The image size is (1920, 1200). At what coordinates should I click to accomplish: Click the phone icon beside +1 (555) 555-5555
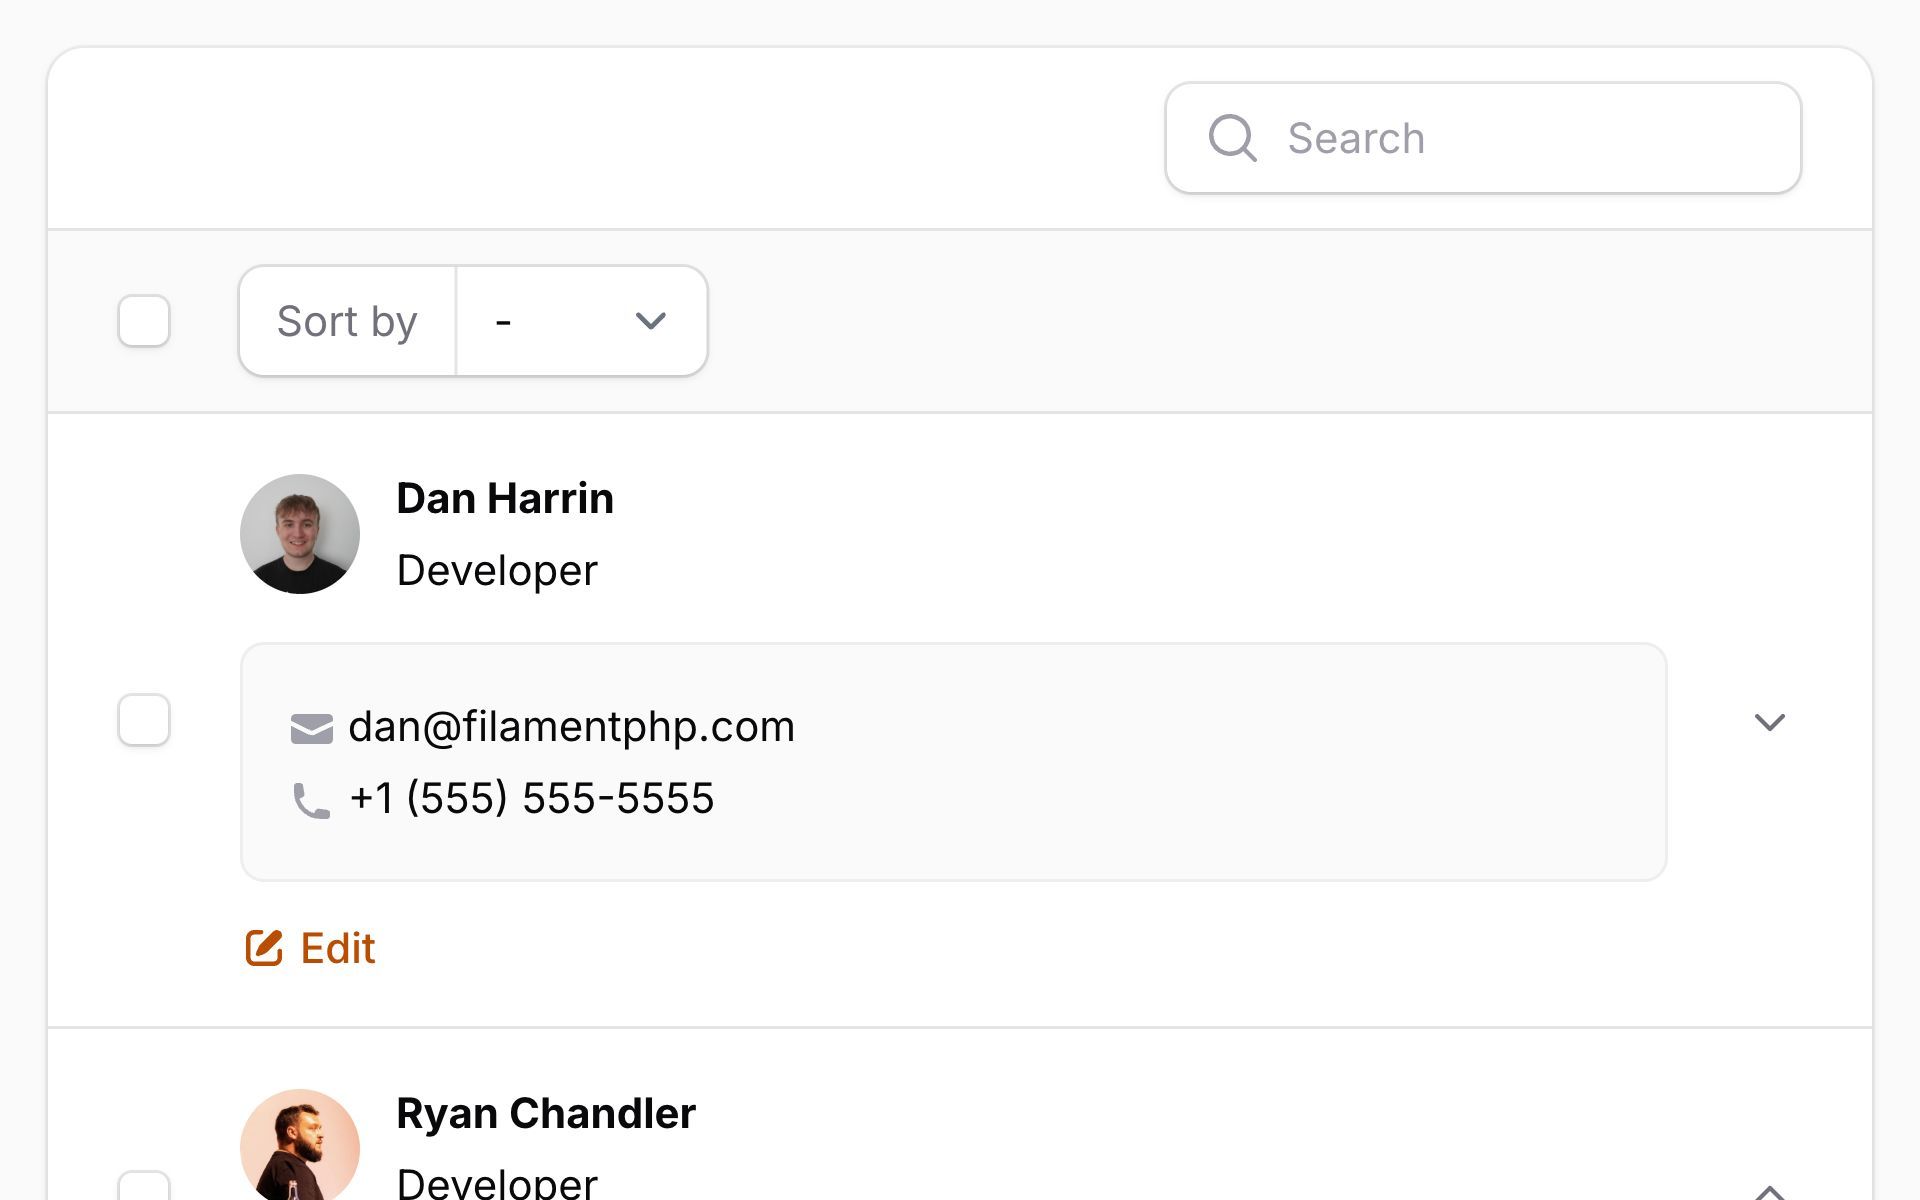[311, 800]
